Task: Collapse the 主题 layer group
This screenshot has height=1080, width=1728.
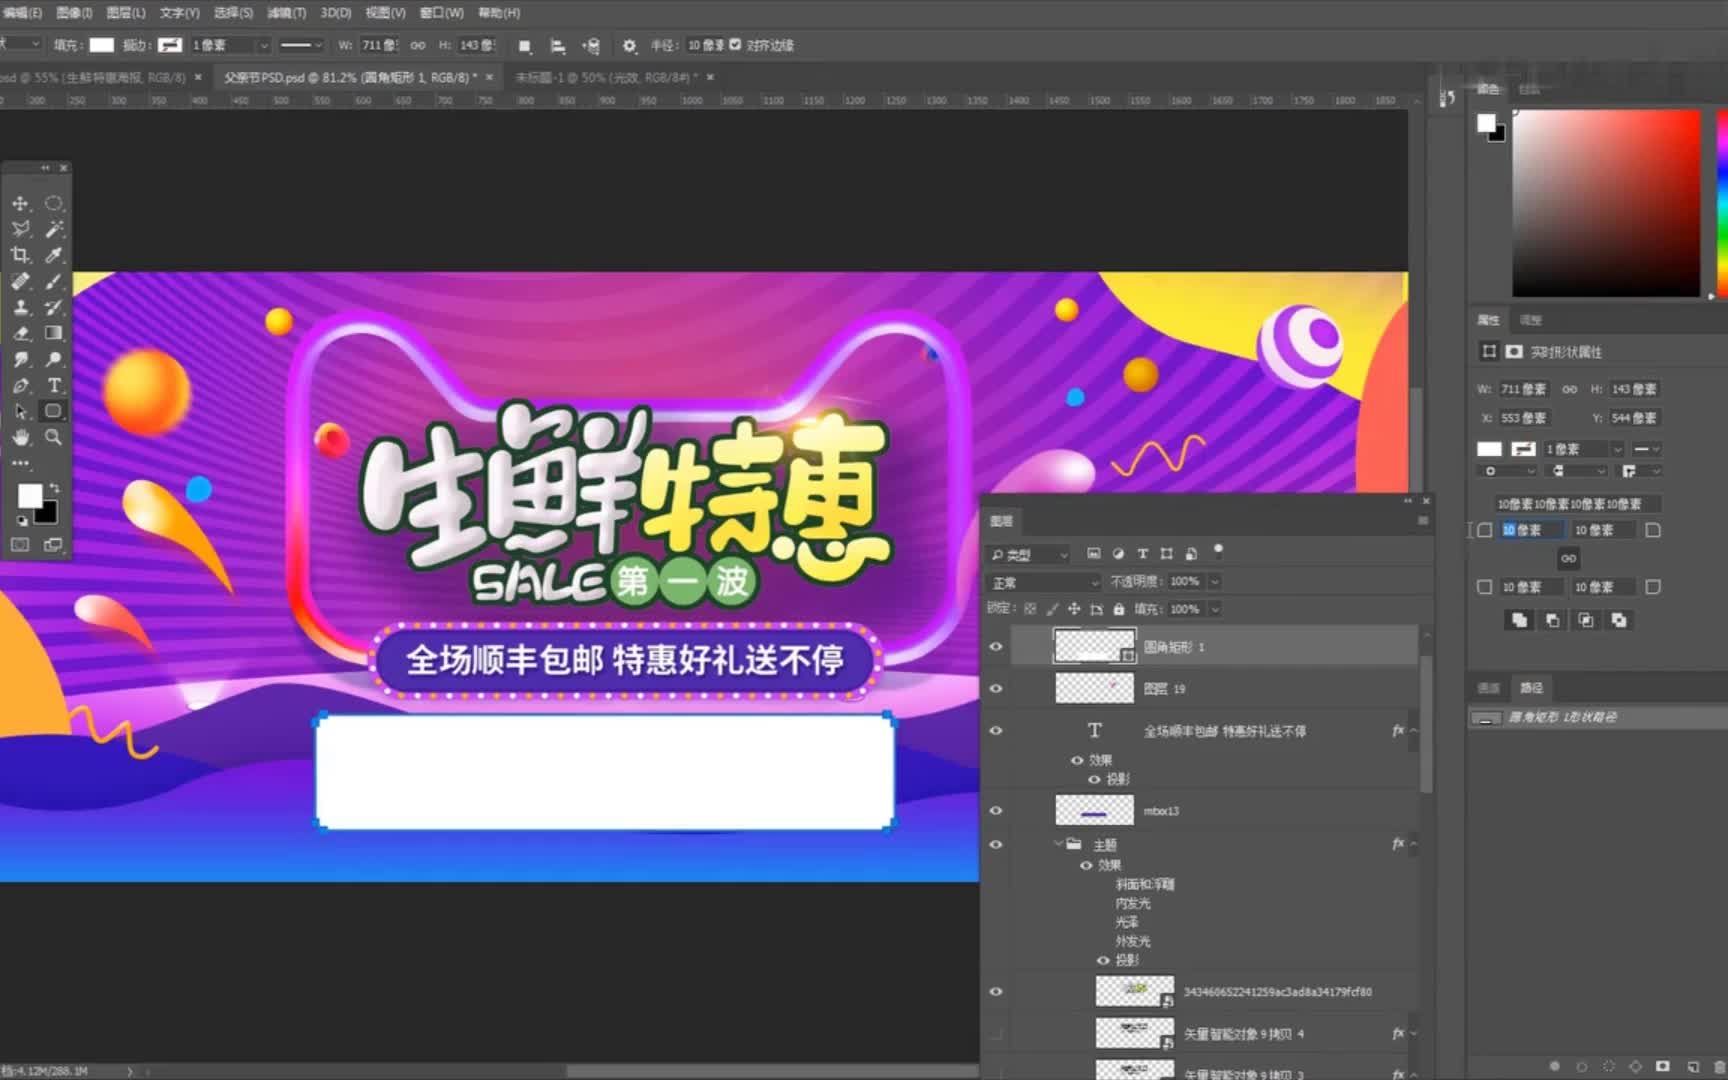Action: [x=1059, y=843]
